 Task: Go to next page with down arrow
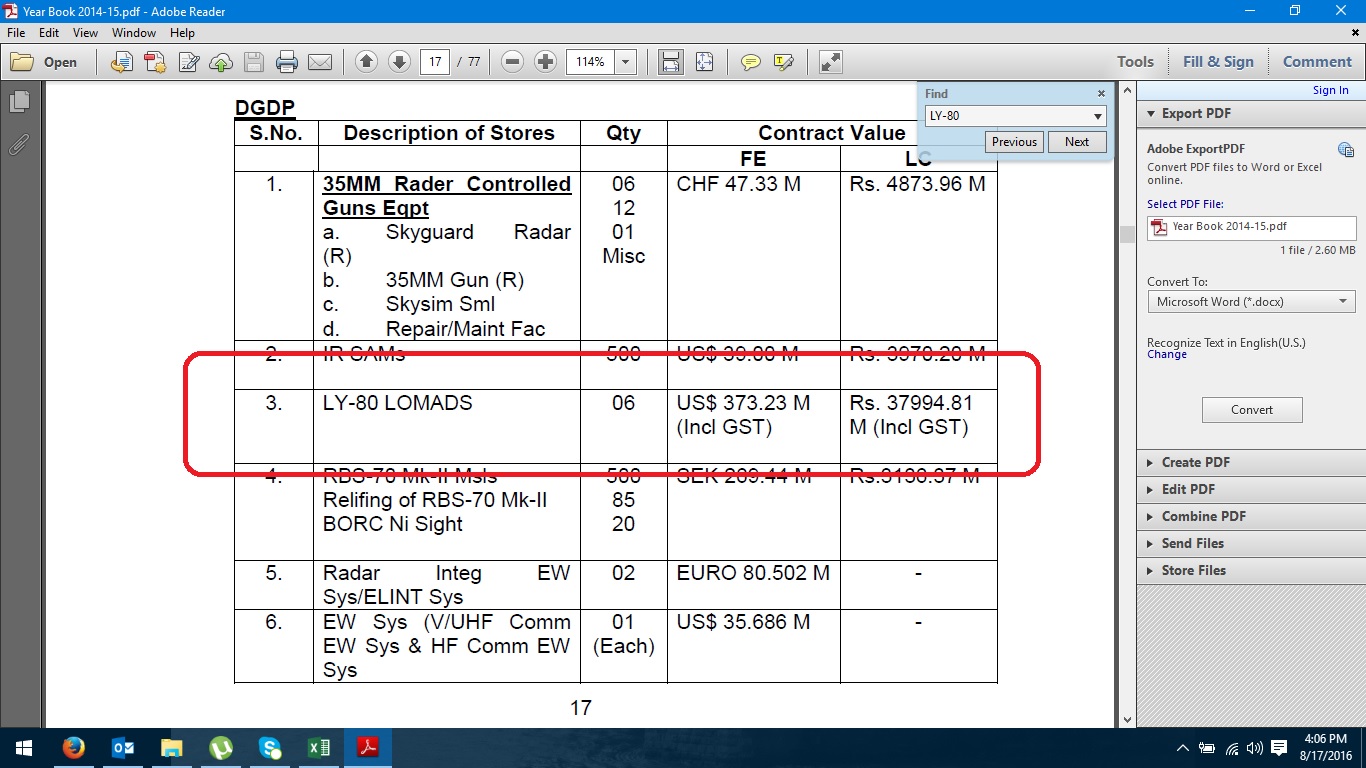(399, 62)
